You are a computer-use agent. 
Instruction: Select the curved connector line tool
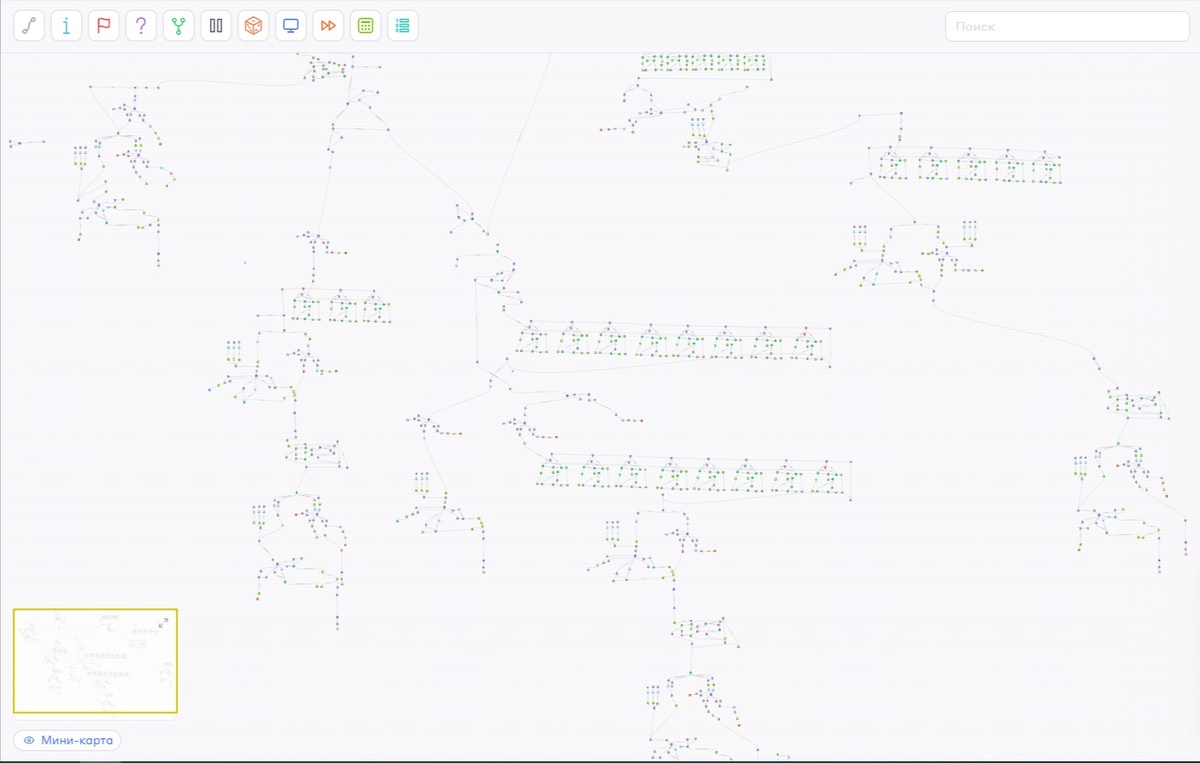click(29, 26)
